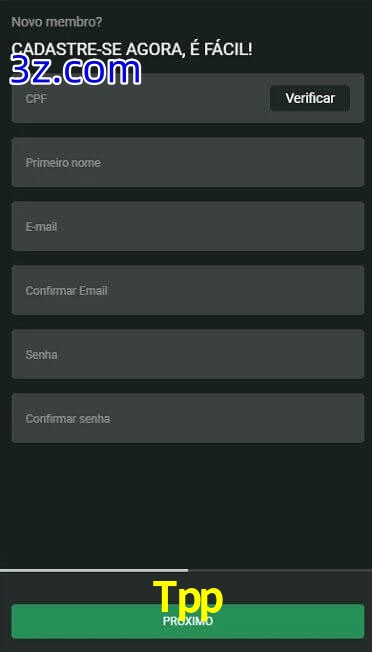Click the blue 3z.com logo overlay
Screen dimensions: 372x652
tap(75, 71)
